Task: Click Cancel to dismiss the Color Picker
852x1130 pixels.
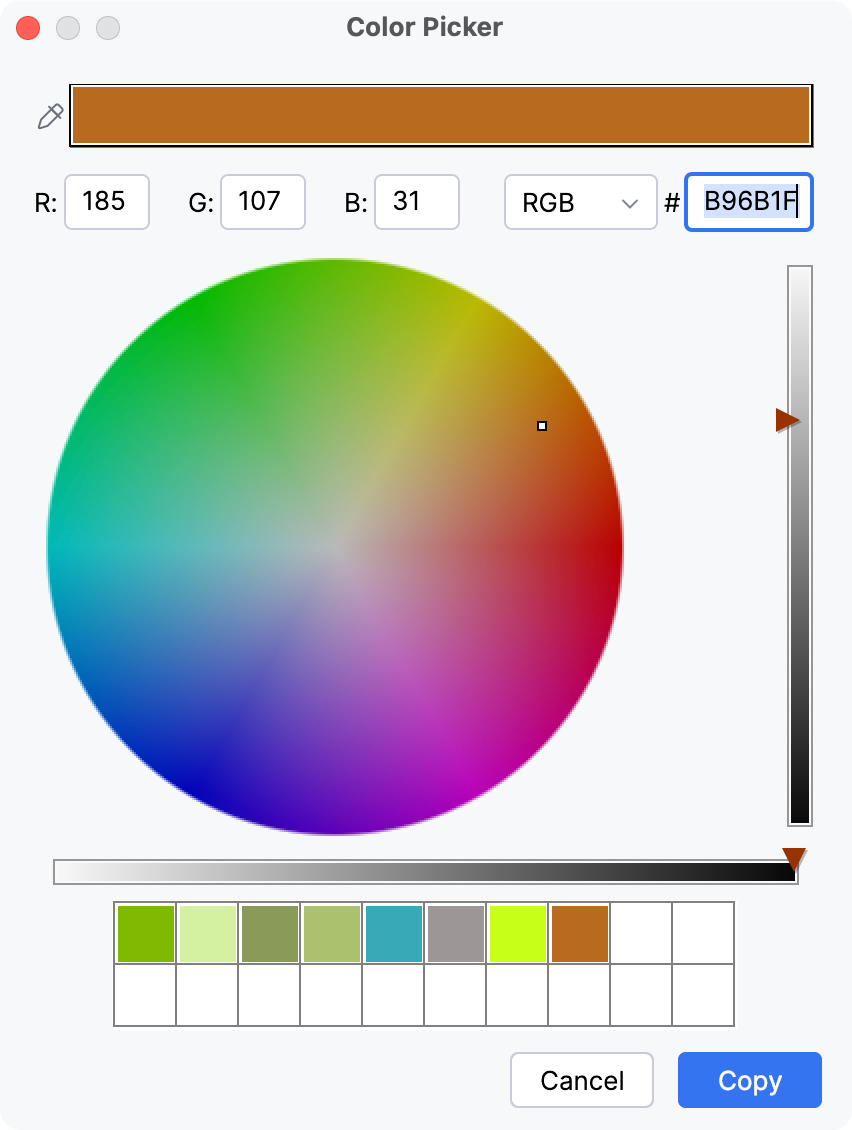Action: coord(581,1080)
